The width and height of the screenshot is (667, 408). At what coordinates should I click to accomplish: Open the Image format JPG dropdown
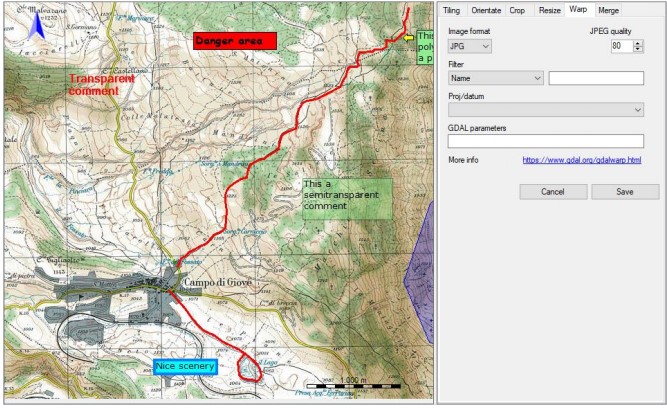click(470, 46)
